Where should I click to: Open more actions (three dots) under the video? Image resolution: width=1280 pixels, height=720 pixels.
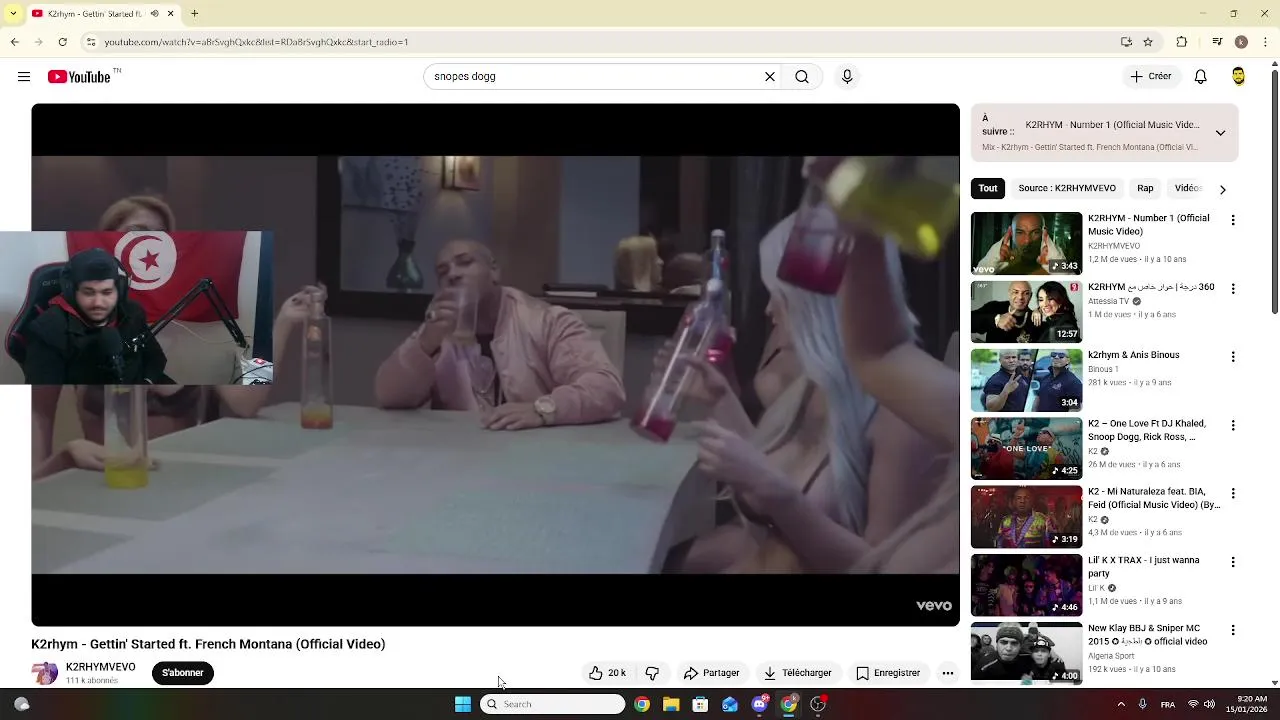[x=948, y=673]
